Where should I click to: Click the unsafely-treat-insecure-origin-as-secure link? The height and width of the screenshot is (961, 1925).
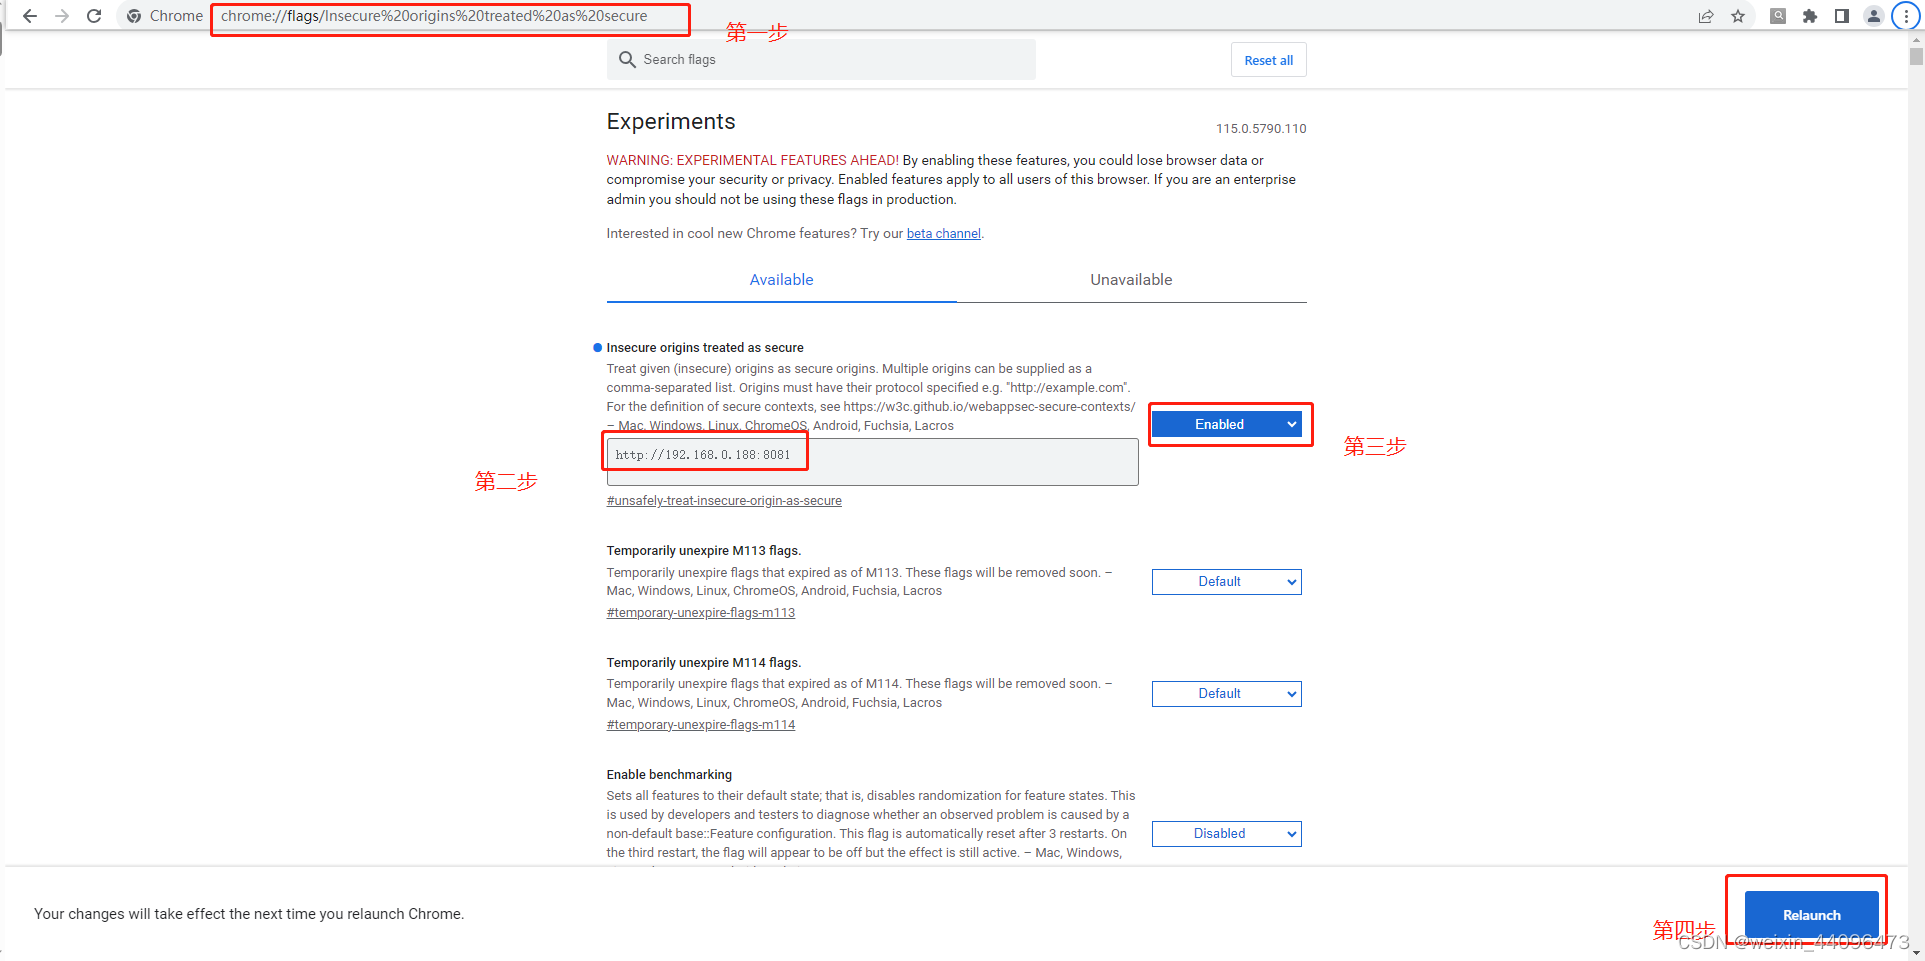(x=724, y=500)
